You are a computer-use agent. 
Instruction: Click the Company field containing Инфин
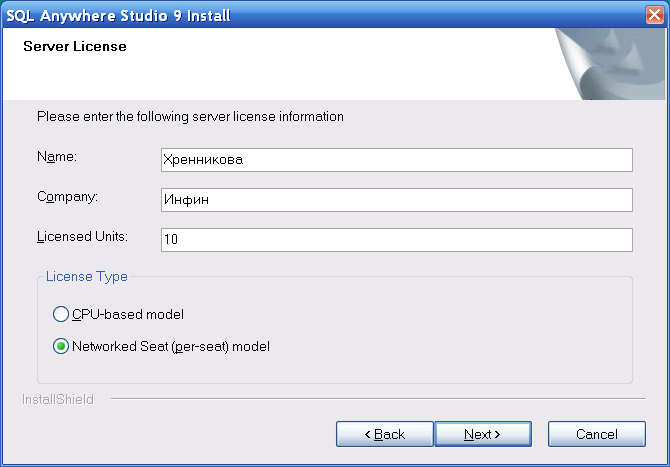click(x=395, y=200)
